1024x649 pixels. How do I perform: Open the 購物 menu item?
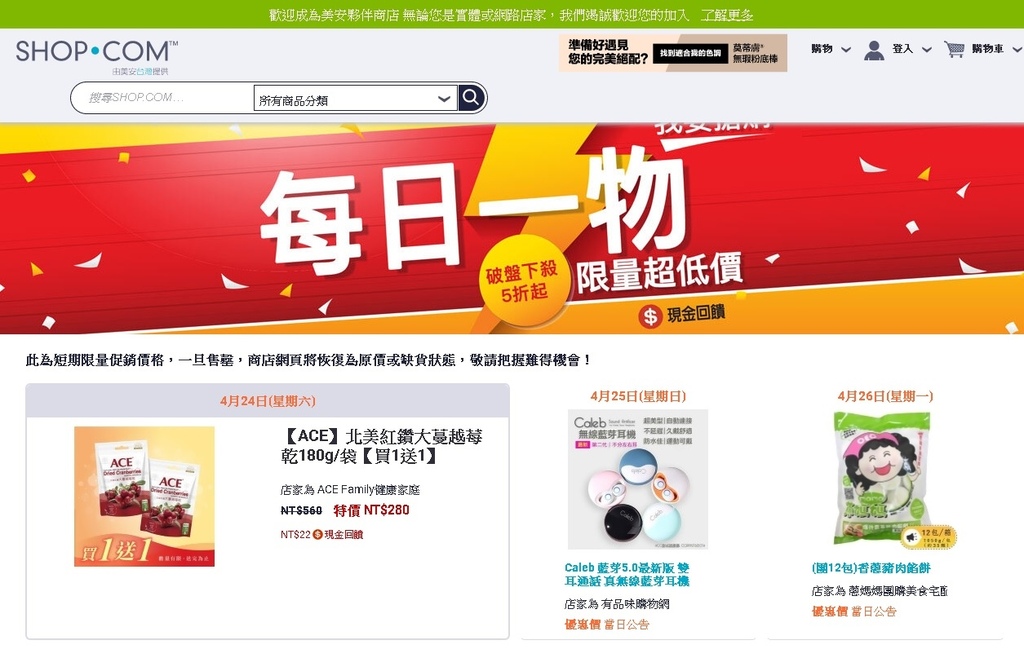[x=822, y=49]
